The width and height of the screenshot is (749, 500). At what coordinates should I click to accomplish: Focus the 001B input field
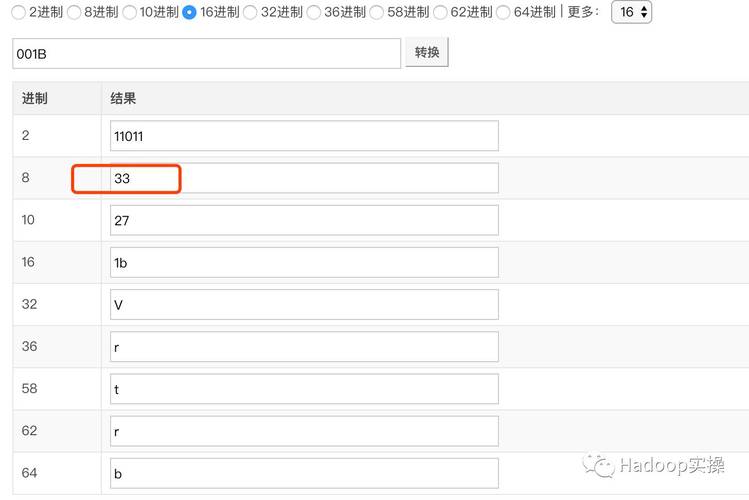click(206, 53)
